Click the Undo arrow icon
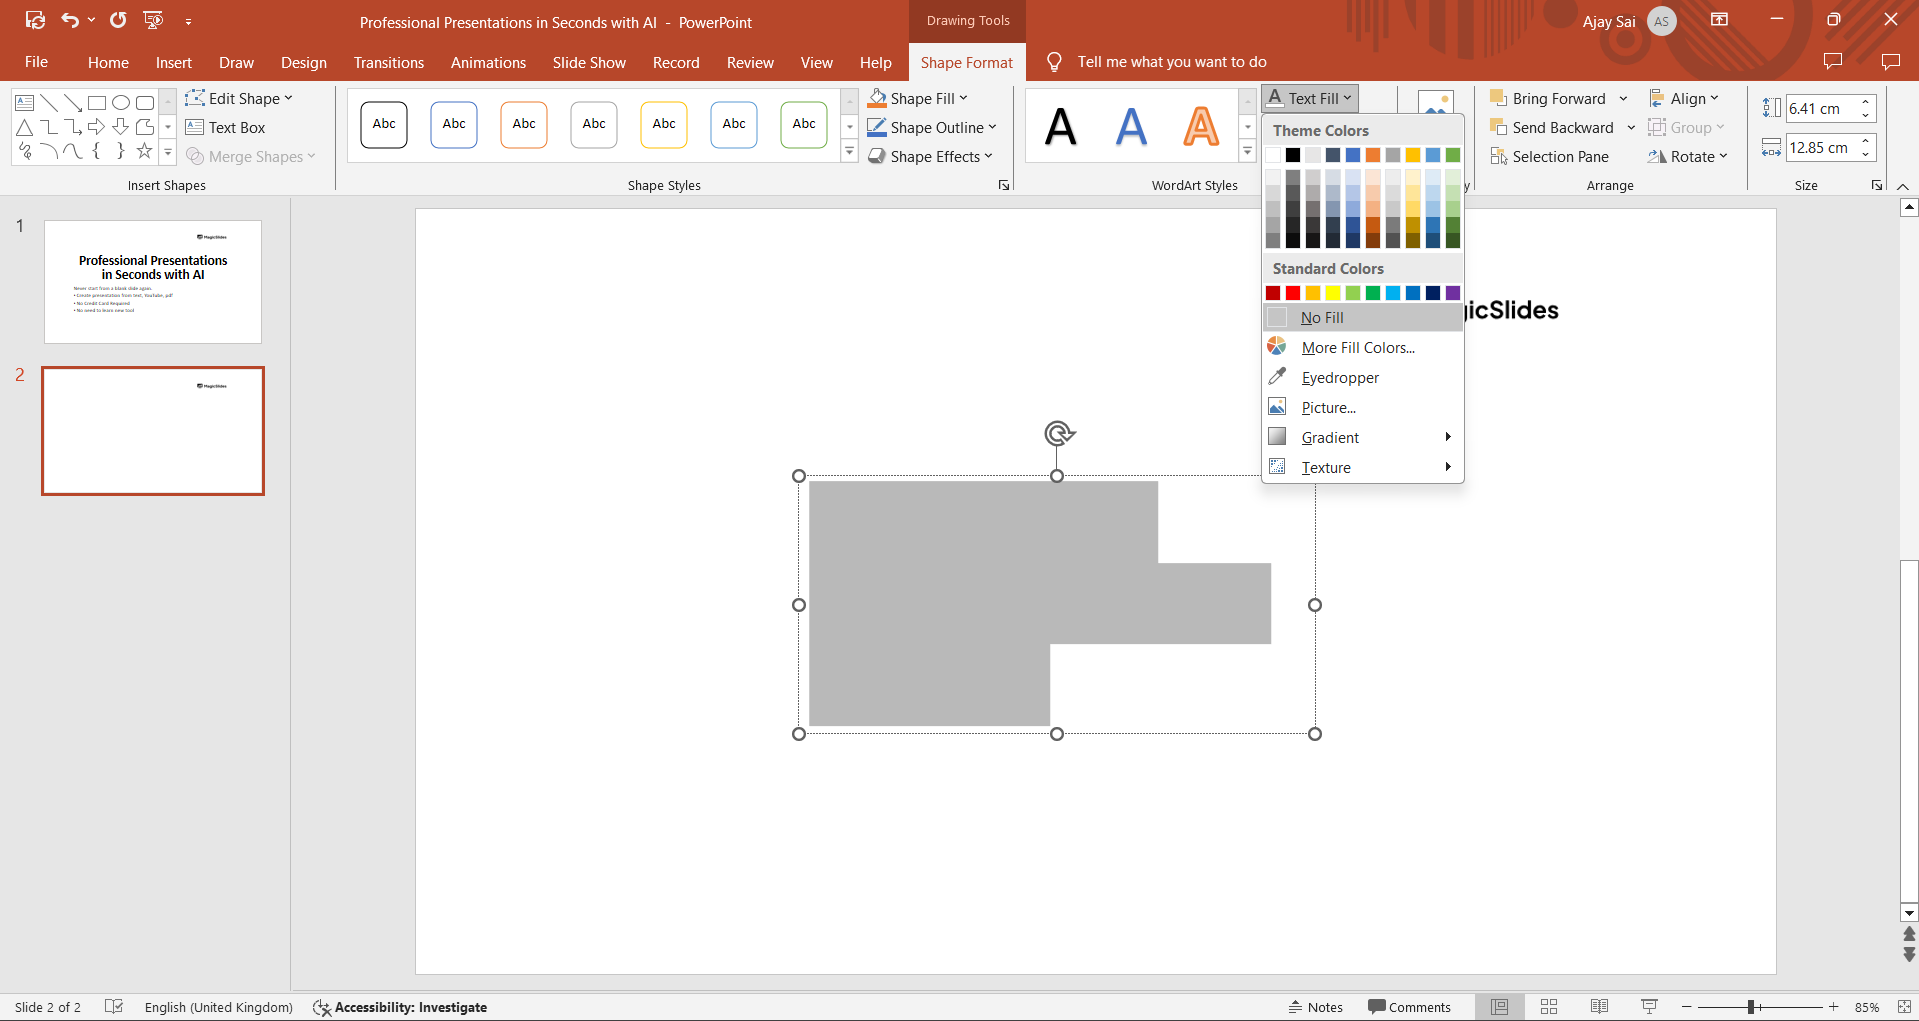Screen dimensions: 1919x1021 click(x=70, y=20)
